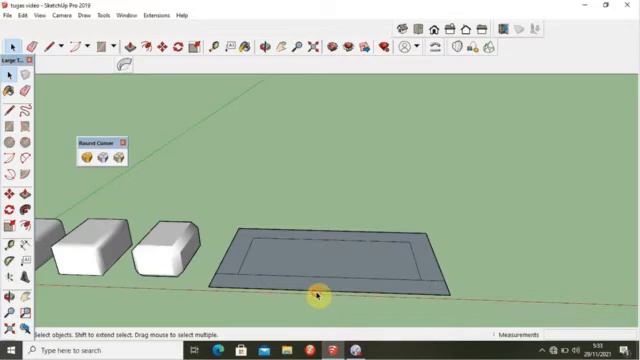The width and height of the screenshot is (640, 360).
Task: Open the Extensions menu
Action: tap(156, 16)
